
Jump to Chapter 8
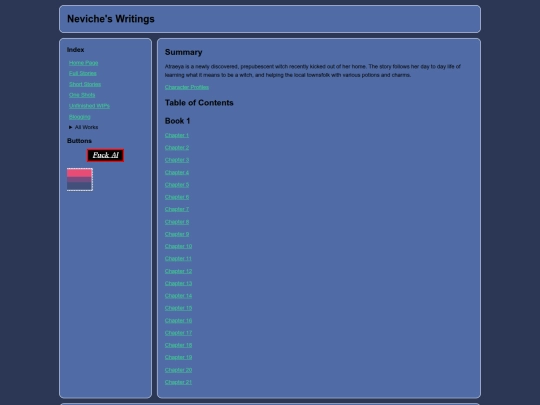(177, 222)
